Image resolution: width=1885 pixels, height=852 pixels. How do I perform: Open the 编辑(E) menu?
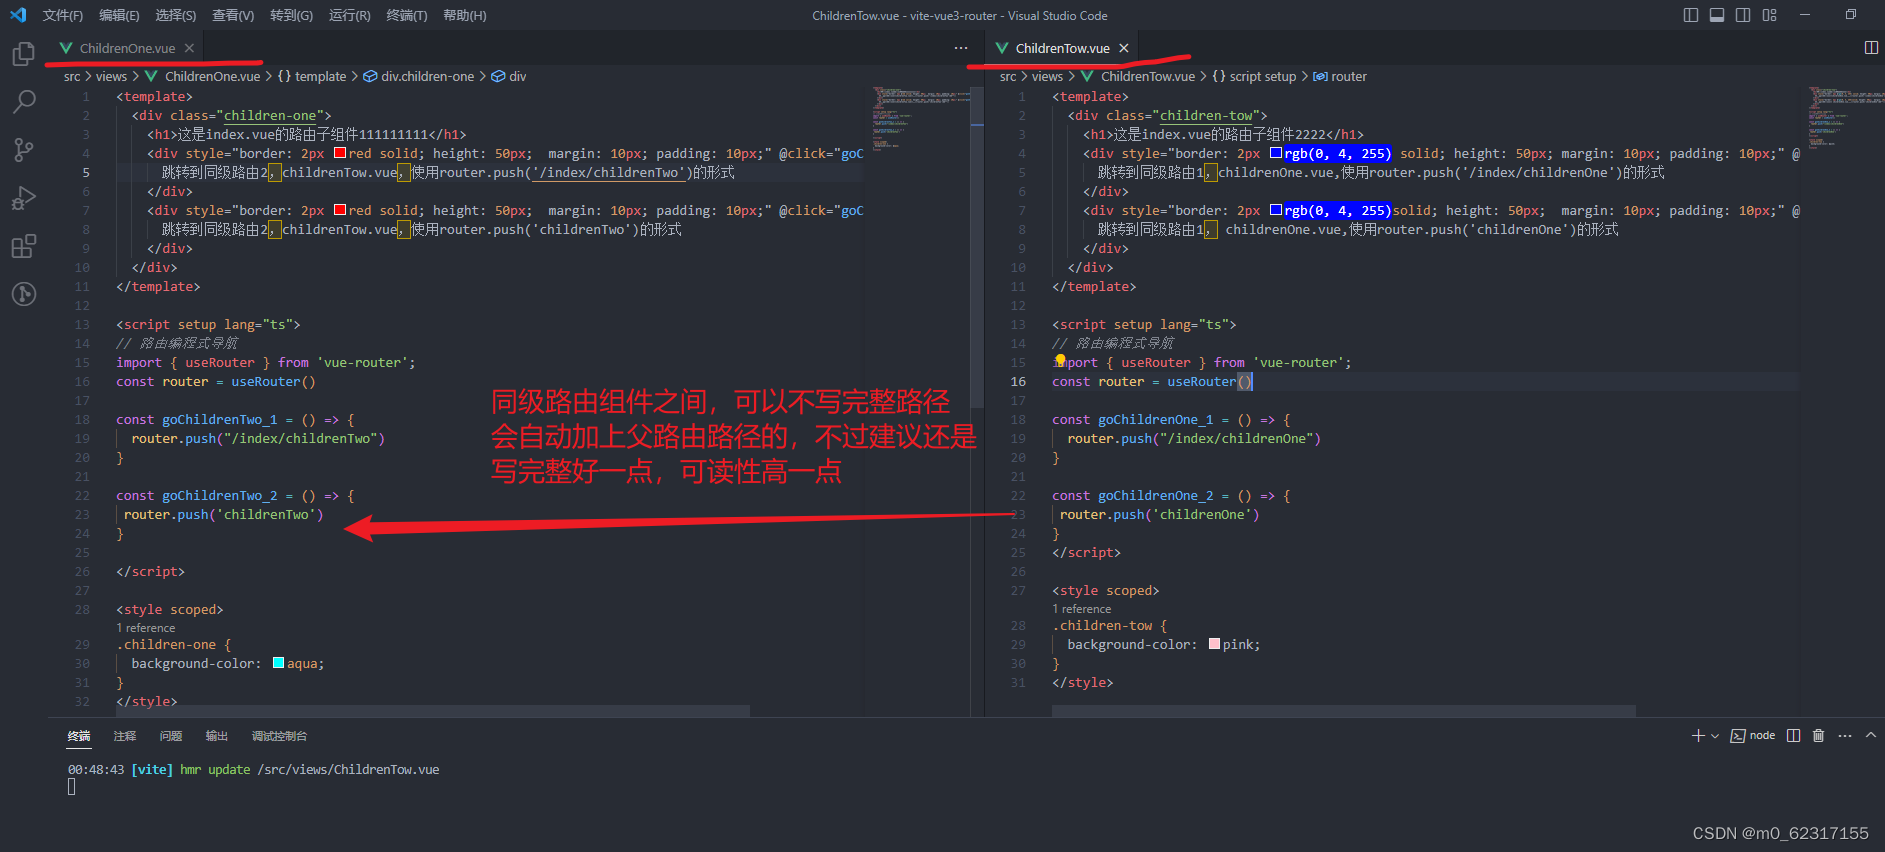pos(119,15)
